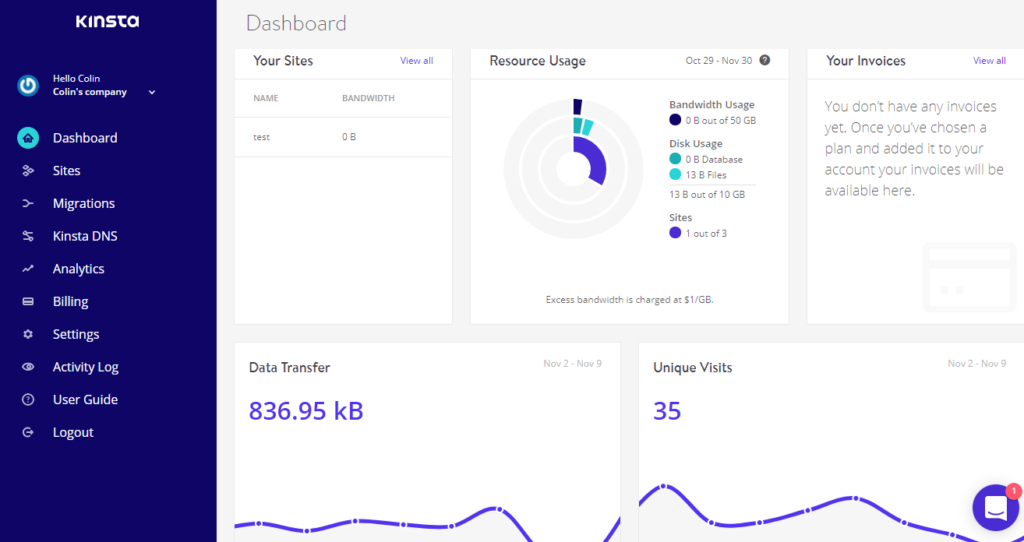The height and width of the screenshot is (542, 1024).
Task: Click the 0 B Database teal legend dot
Action: coord(675,159)
